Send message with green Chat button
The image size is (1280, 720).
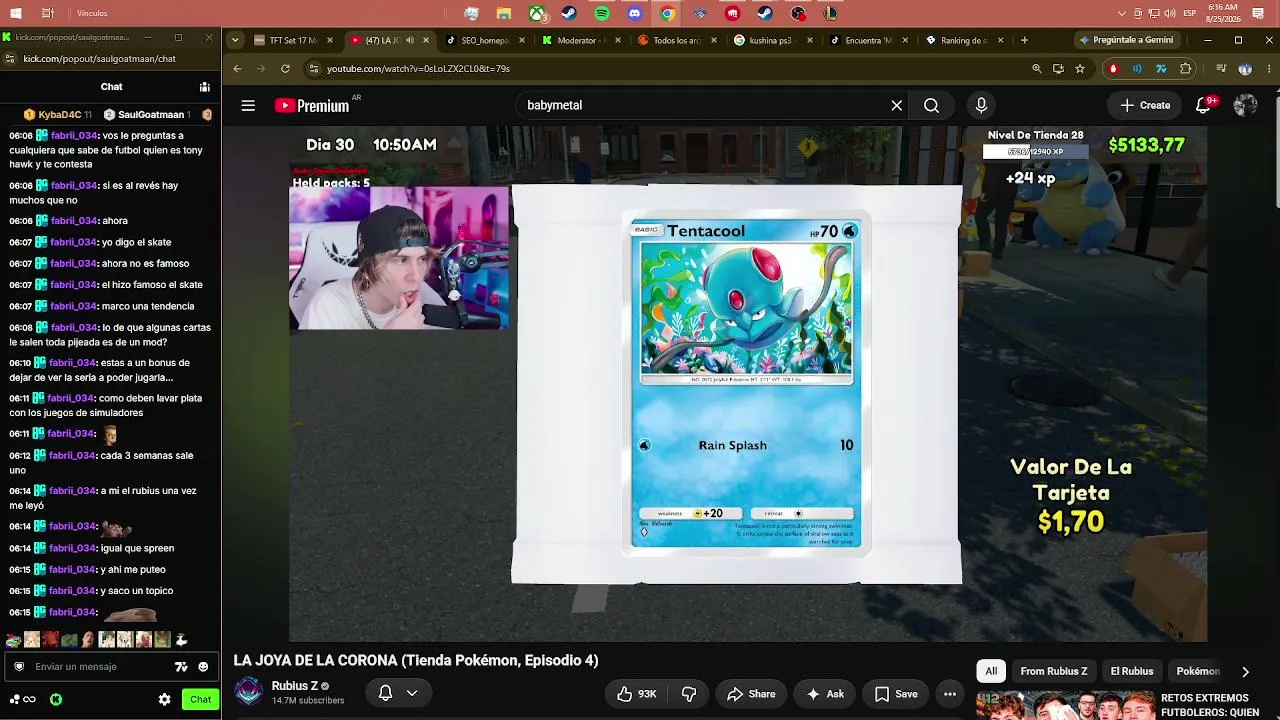pyautogui.click(x=201, y=700)
